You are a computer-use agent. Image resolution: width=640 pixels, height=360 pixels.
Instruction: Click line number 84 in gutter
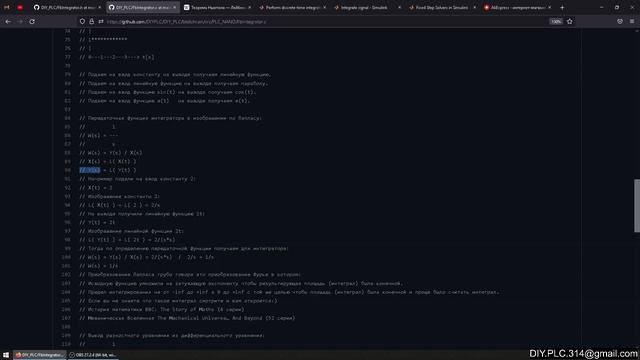(x=67, y=118)
